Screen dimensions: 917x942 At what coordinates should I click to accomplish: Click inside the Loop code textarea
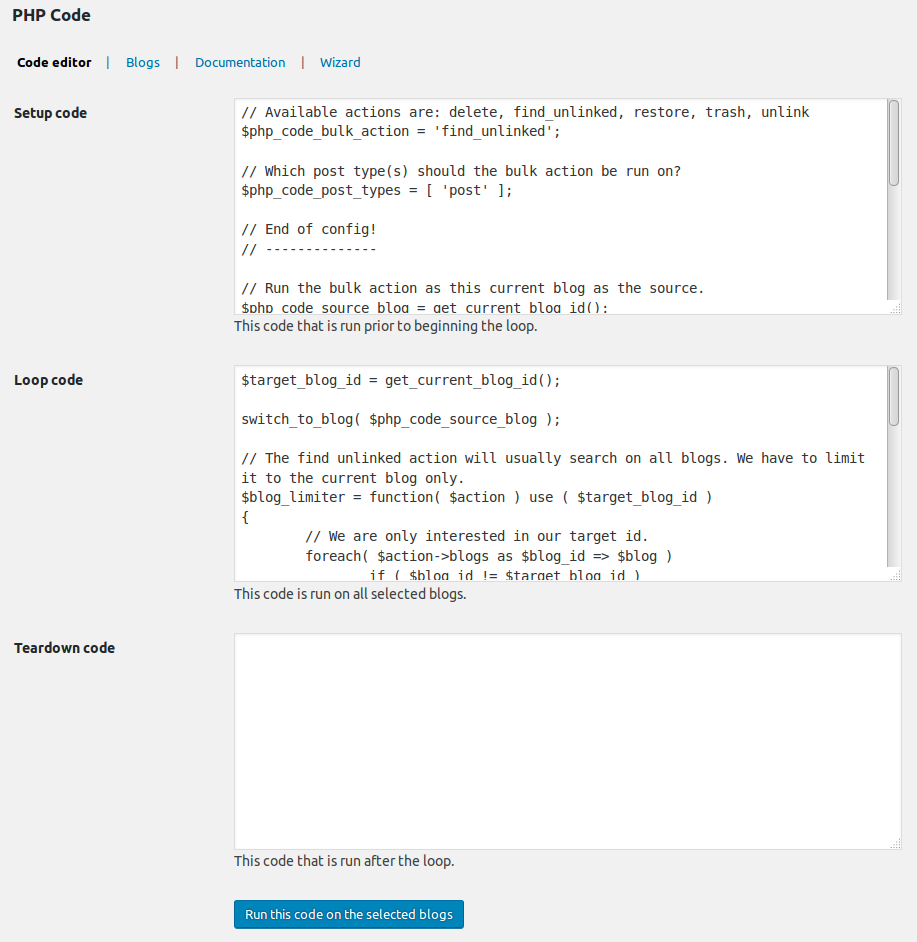(x=561, y=473)
